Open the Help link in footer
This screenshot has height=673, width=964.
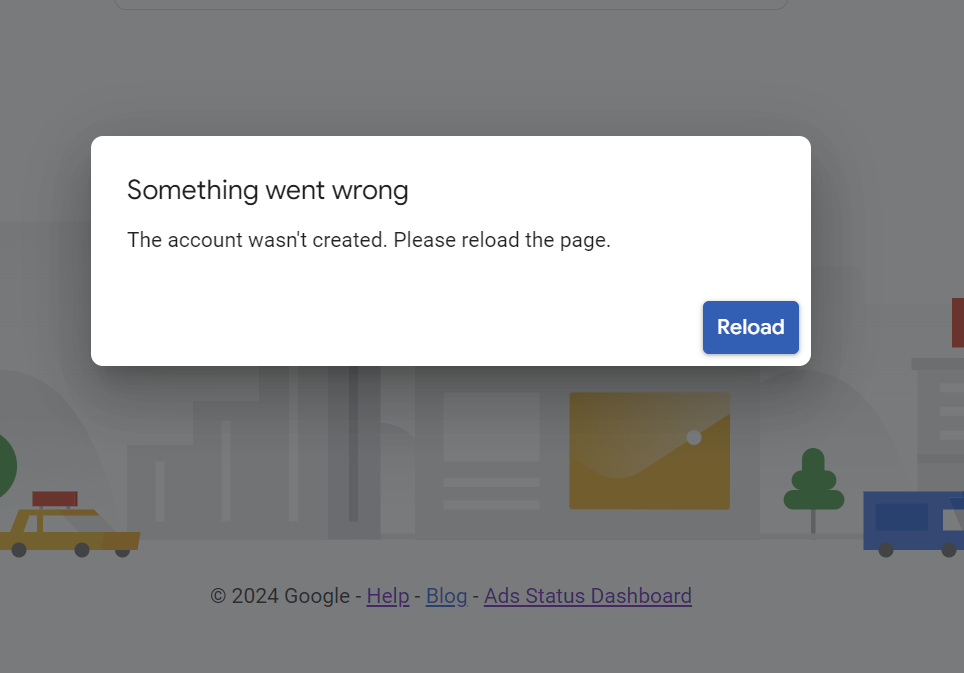[x=388, y=596]
